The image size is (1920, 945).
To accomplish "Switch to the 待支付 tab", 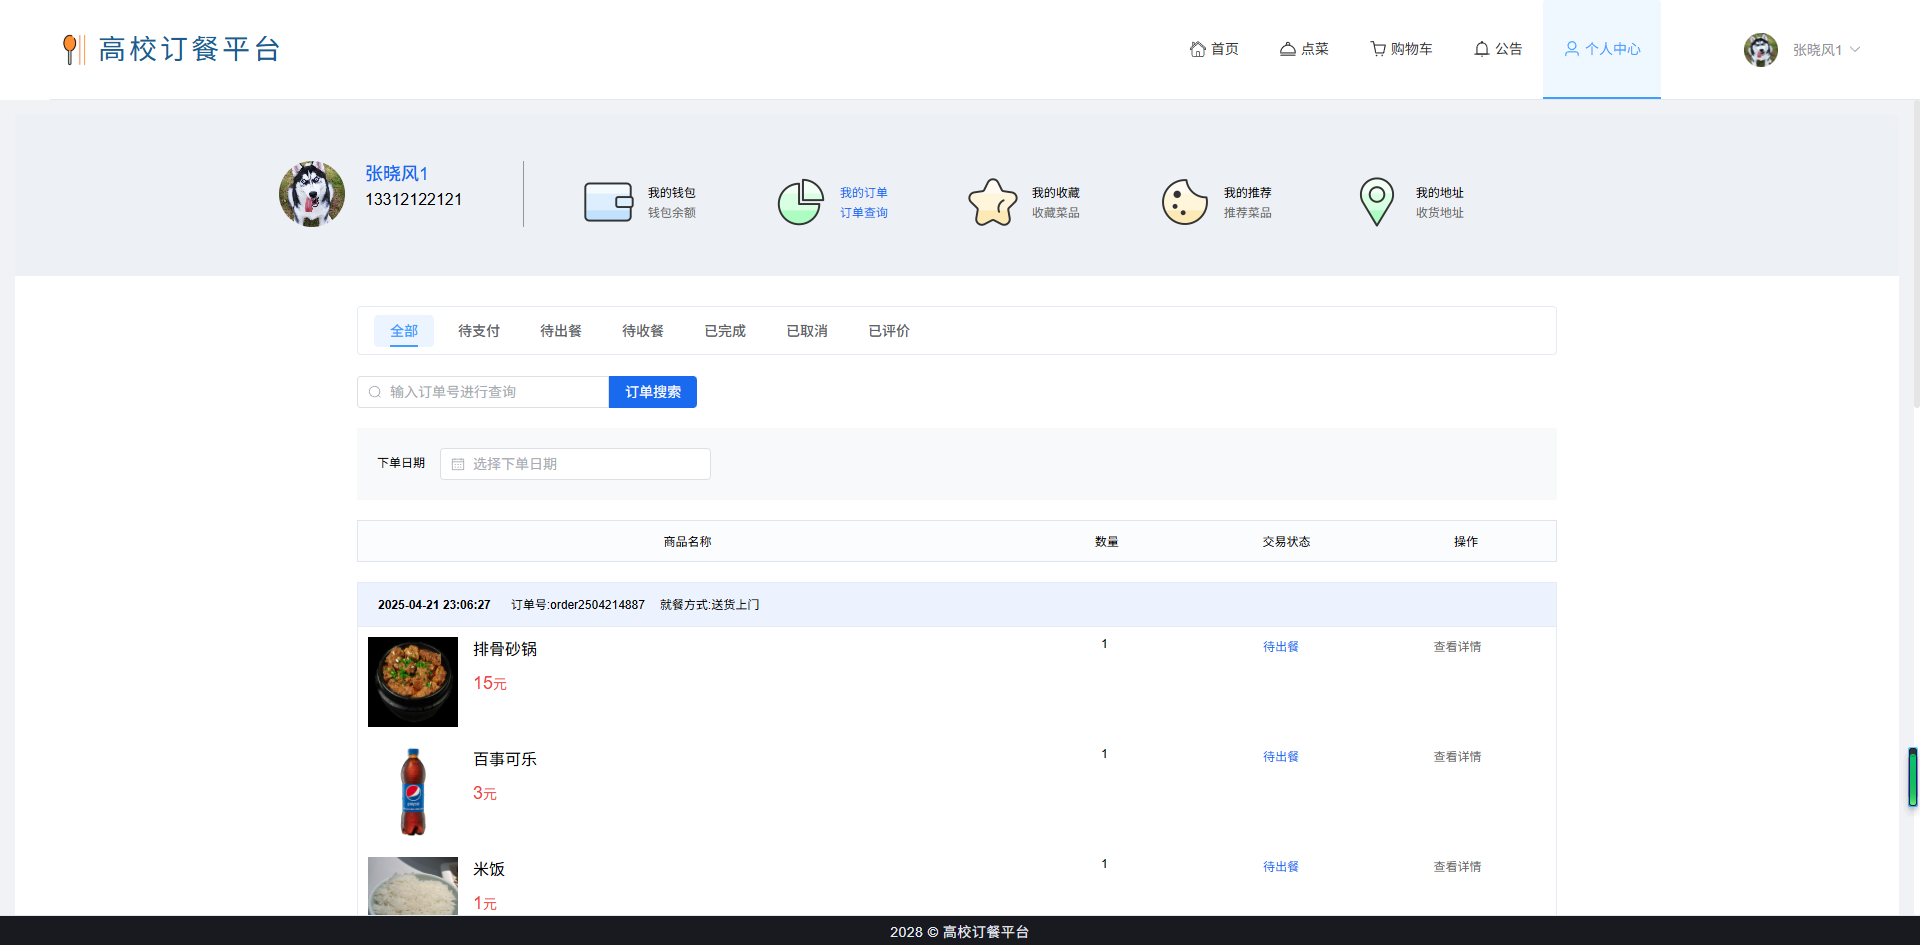I will click(478, 331).
